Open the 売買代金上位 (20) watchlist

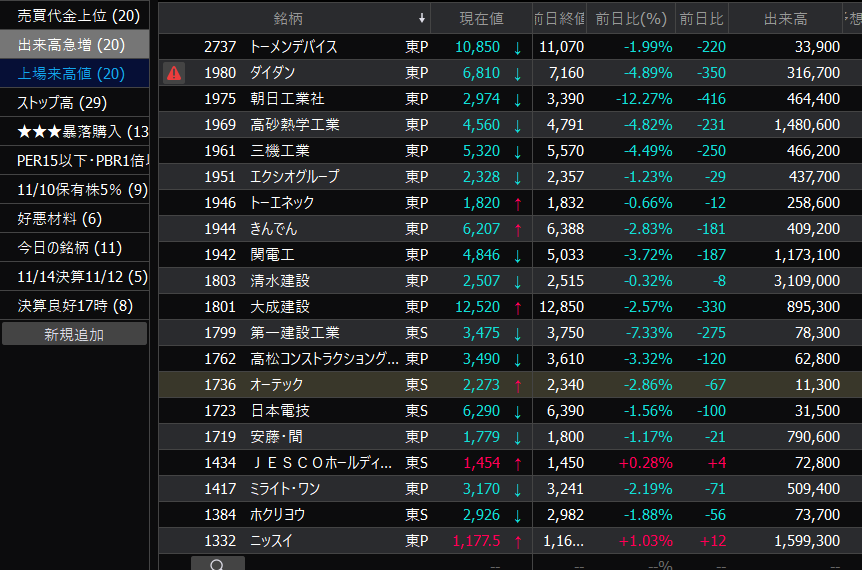coord(75,15)
